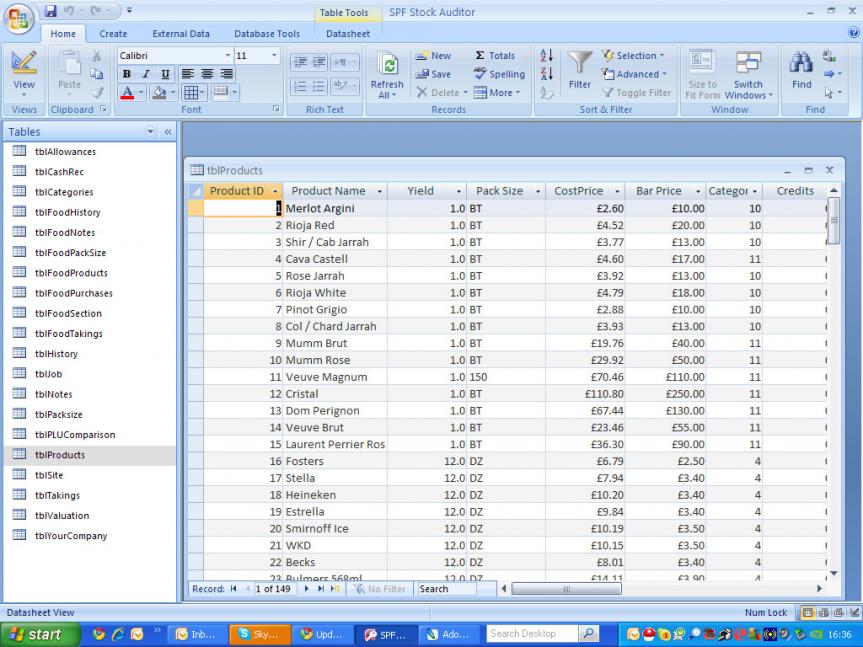Open tblYourCompany table
This screenshot has height=647, width=863.
click(x=71, y=536)
